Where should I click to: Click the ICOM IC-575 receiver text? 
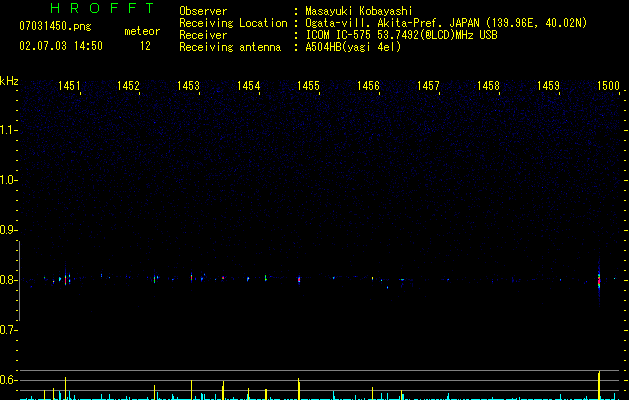pos(401,35)
